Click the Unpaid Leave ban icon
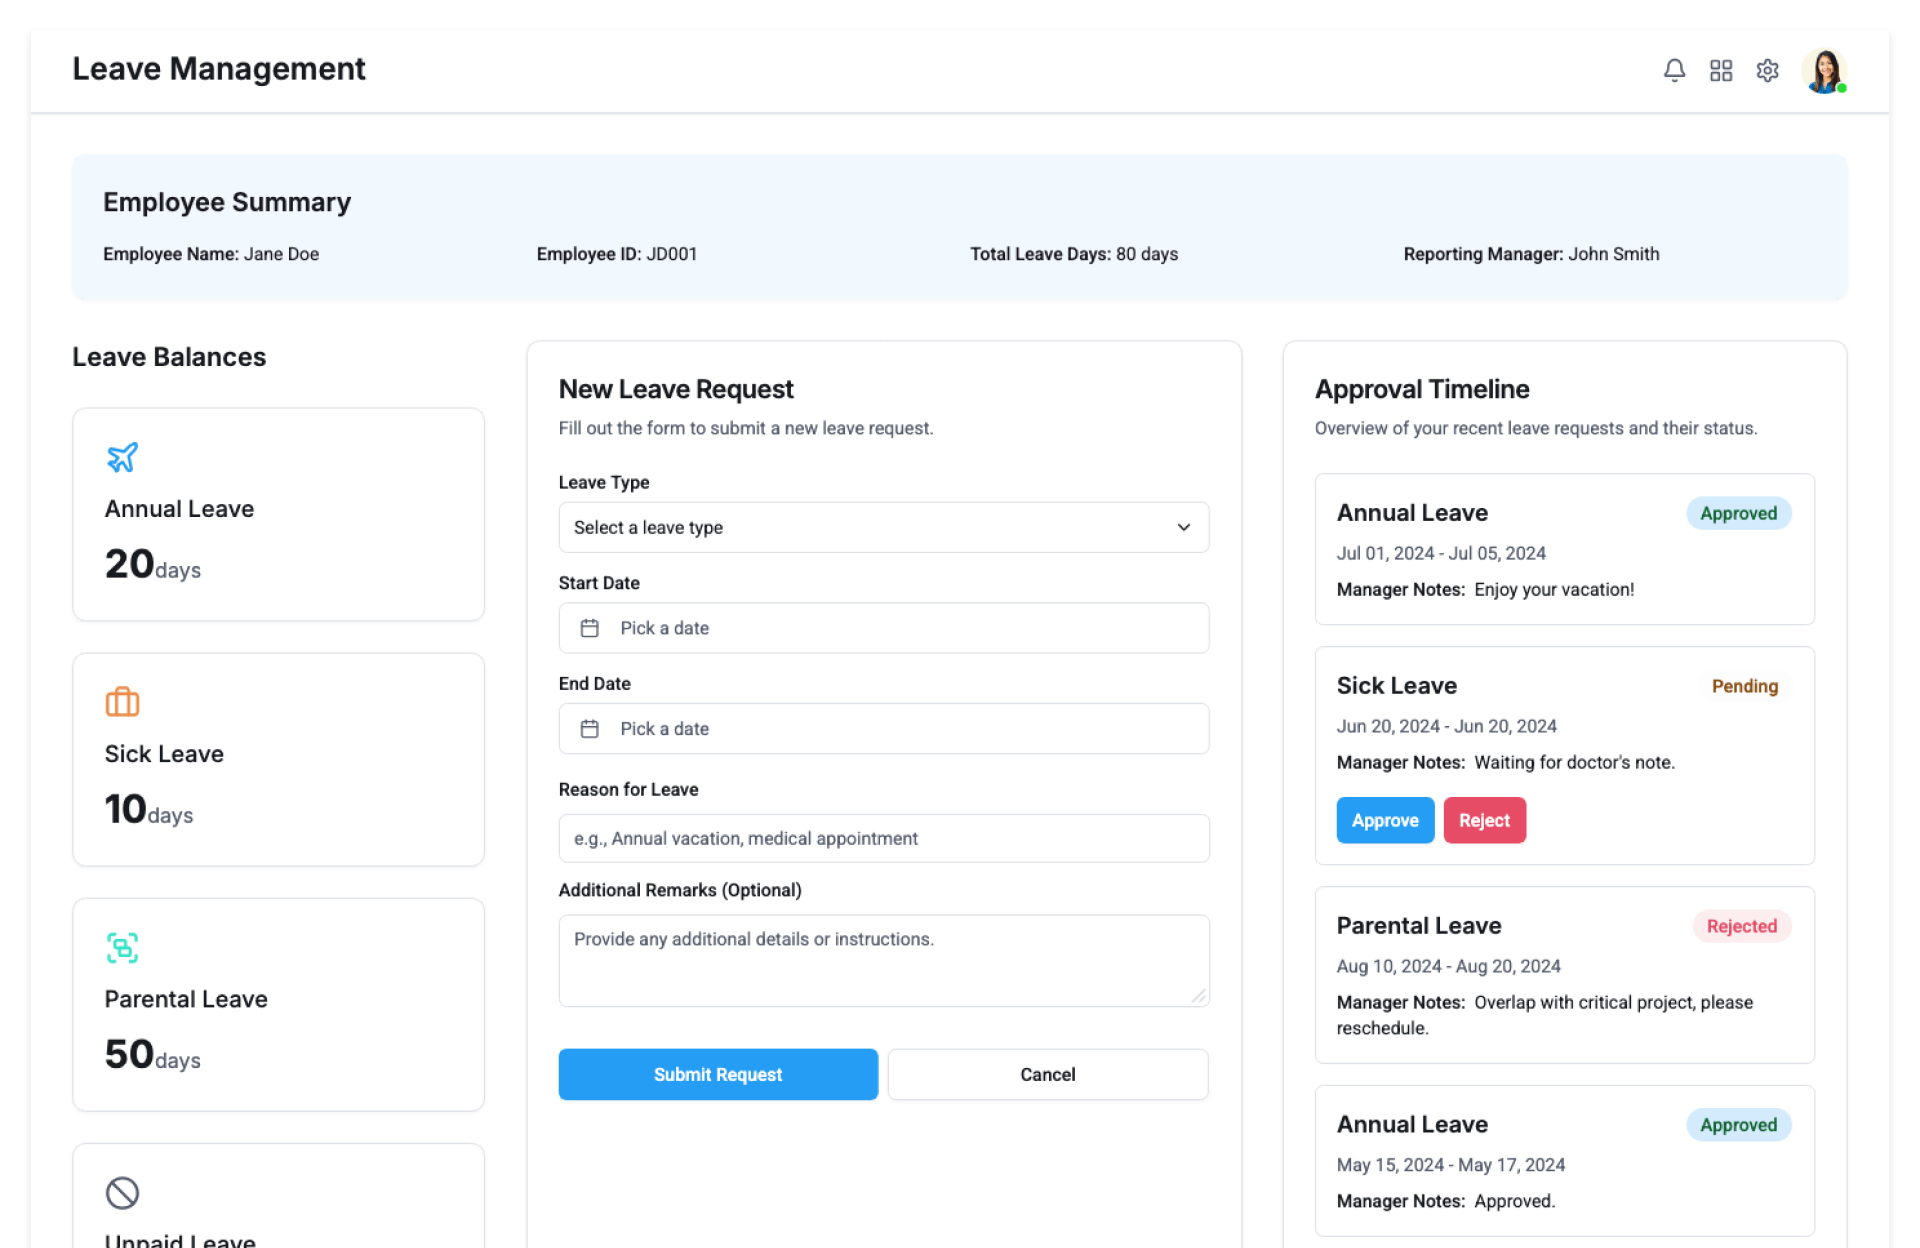 tap(122, 1192)
